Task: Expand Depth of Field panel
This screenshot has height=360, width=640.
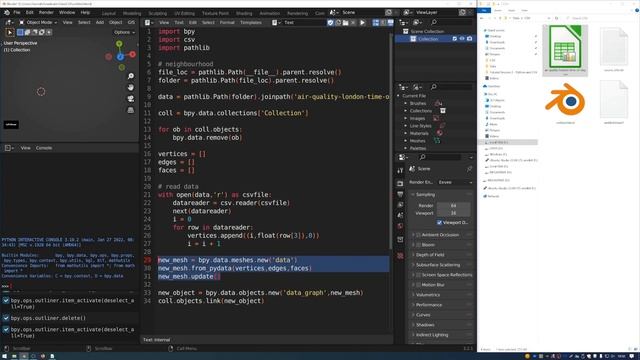Action: (430, 255)
